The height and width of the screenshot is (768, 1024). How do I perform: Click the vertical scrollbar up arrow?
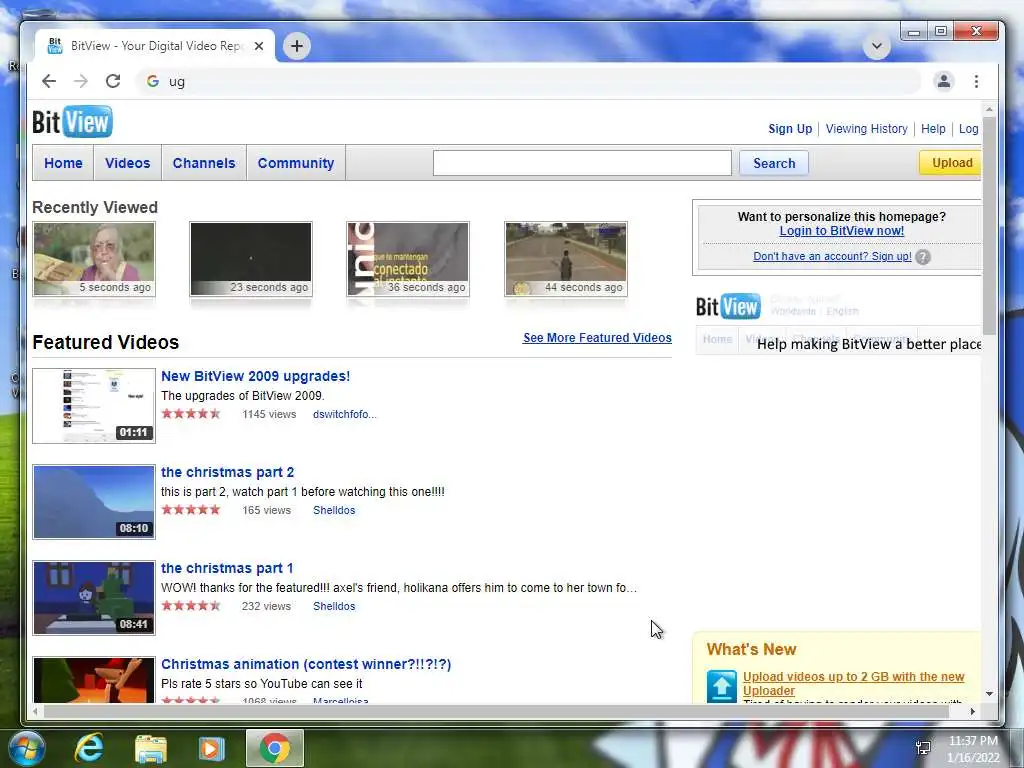(989, 109)
